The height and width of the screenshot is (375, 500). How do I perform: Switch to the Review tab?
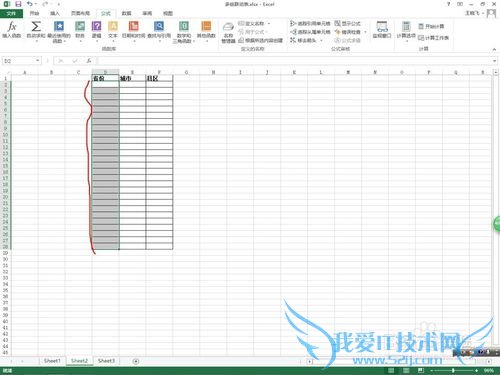147,13
